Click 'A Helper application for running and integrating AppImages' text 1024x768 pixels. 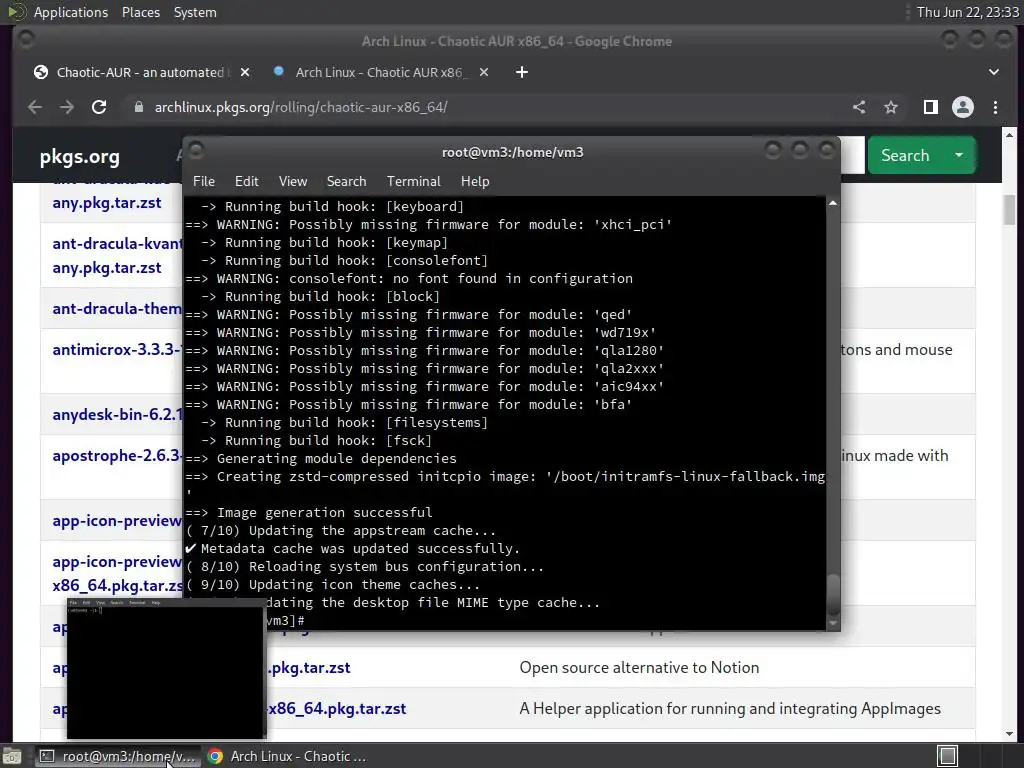pyautogui.click(x=730, y=709)
